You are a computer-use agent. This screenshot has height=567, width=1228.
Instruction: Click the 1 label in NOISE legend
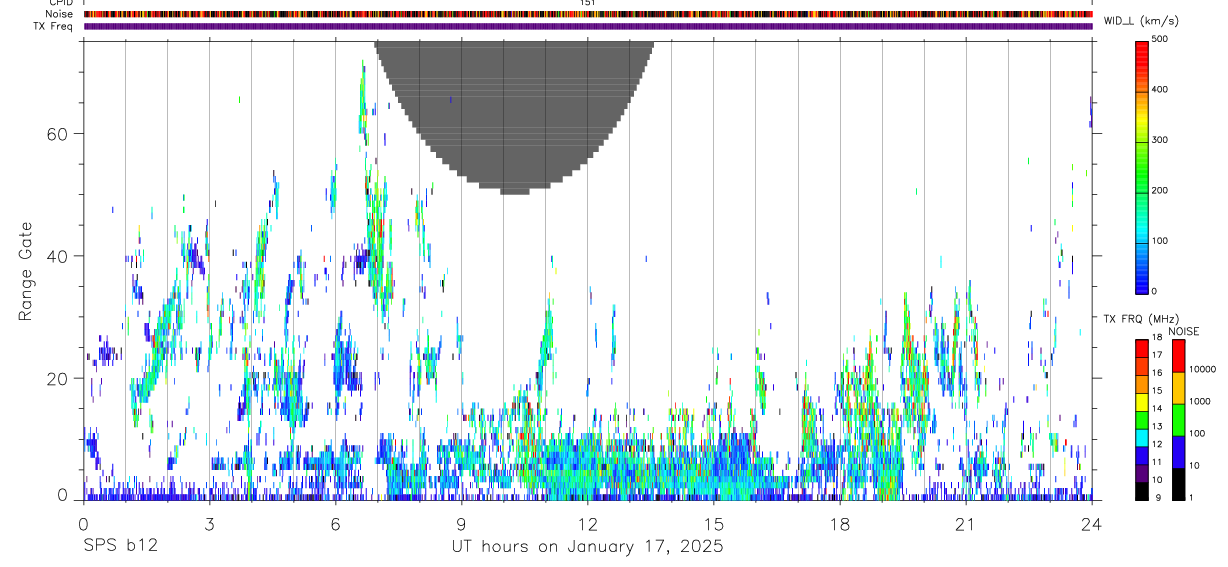coord(1191,497)
